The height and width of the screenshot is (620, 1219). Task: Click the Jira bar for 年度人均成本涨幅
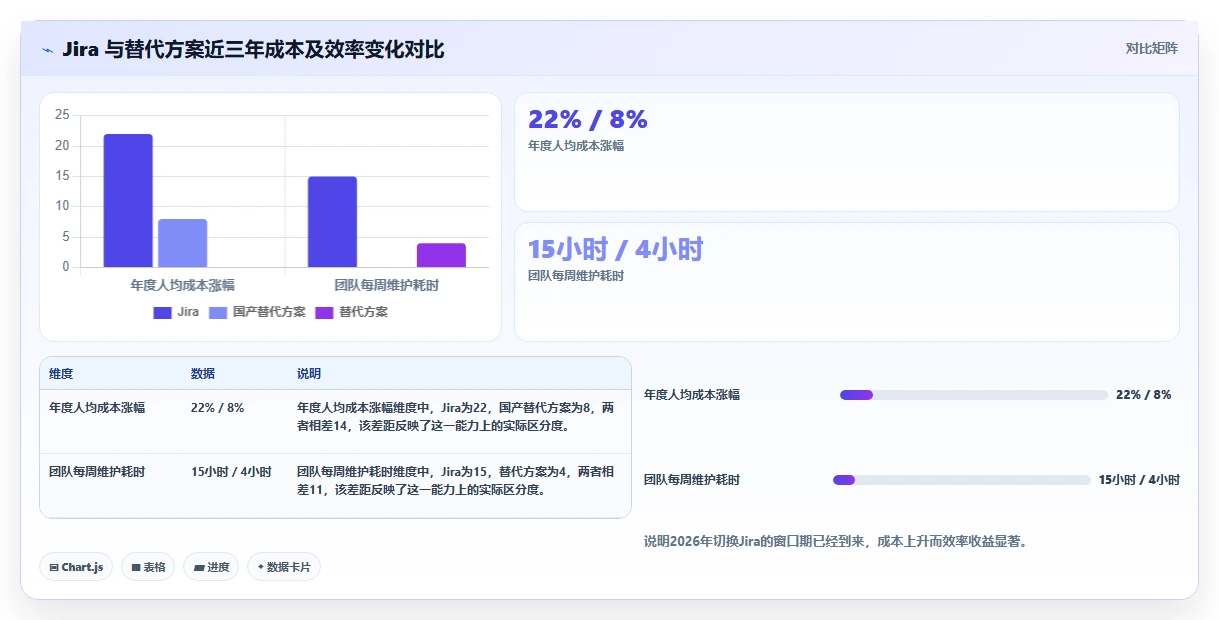(x=128, y=200)
